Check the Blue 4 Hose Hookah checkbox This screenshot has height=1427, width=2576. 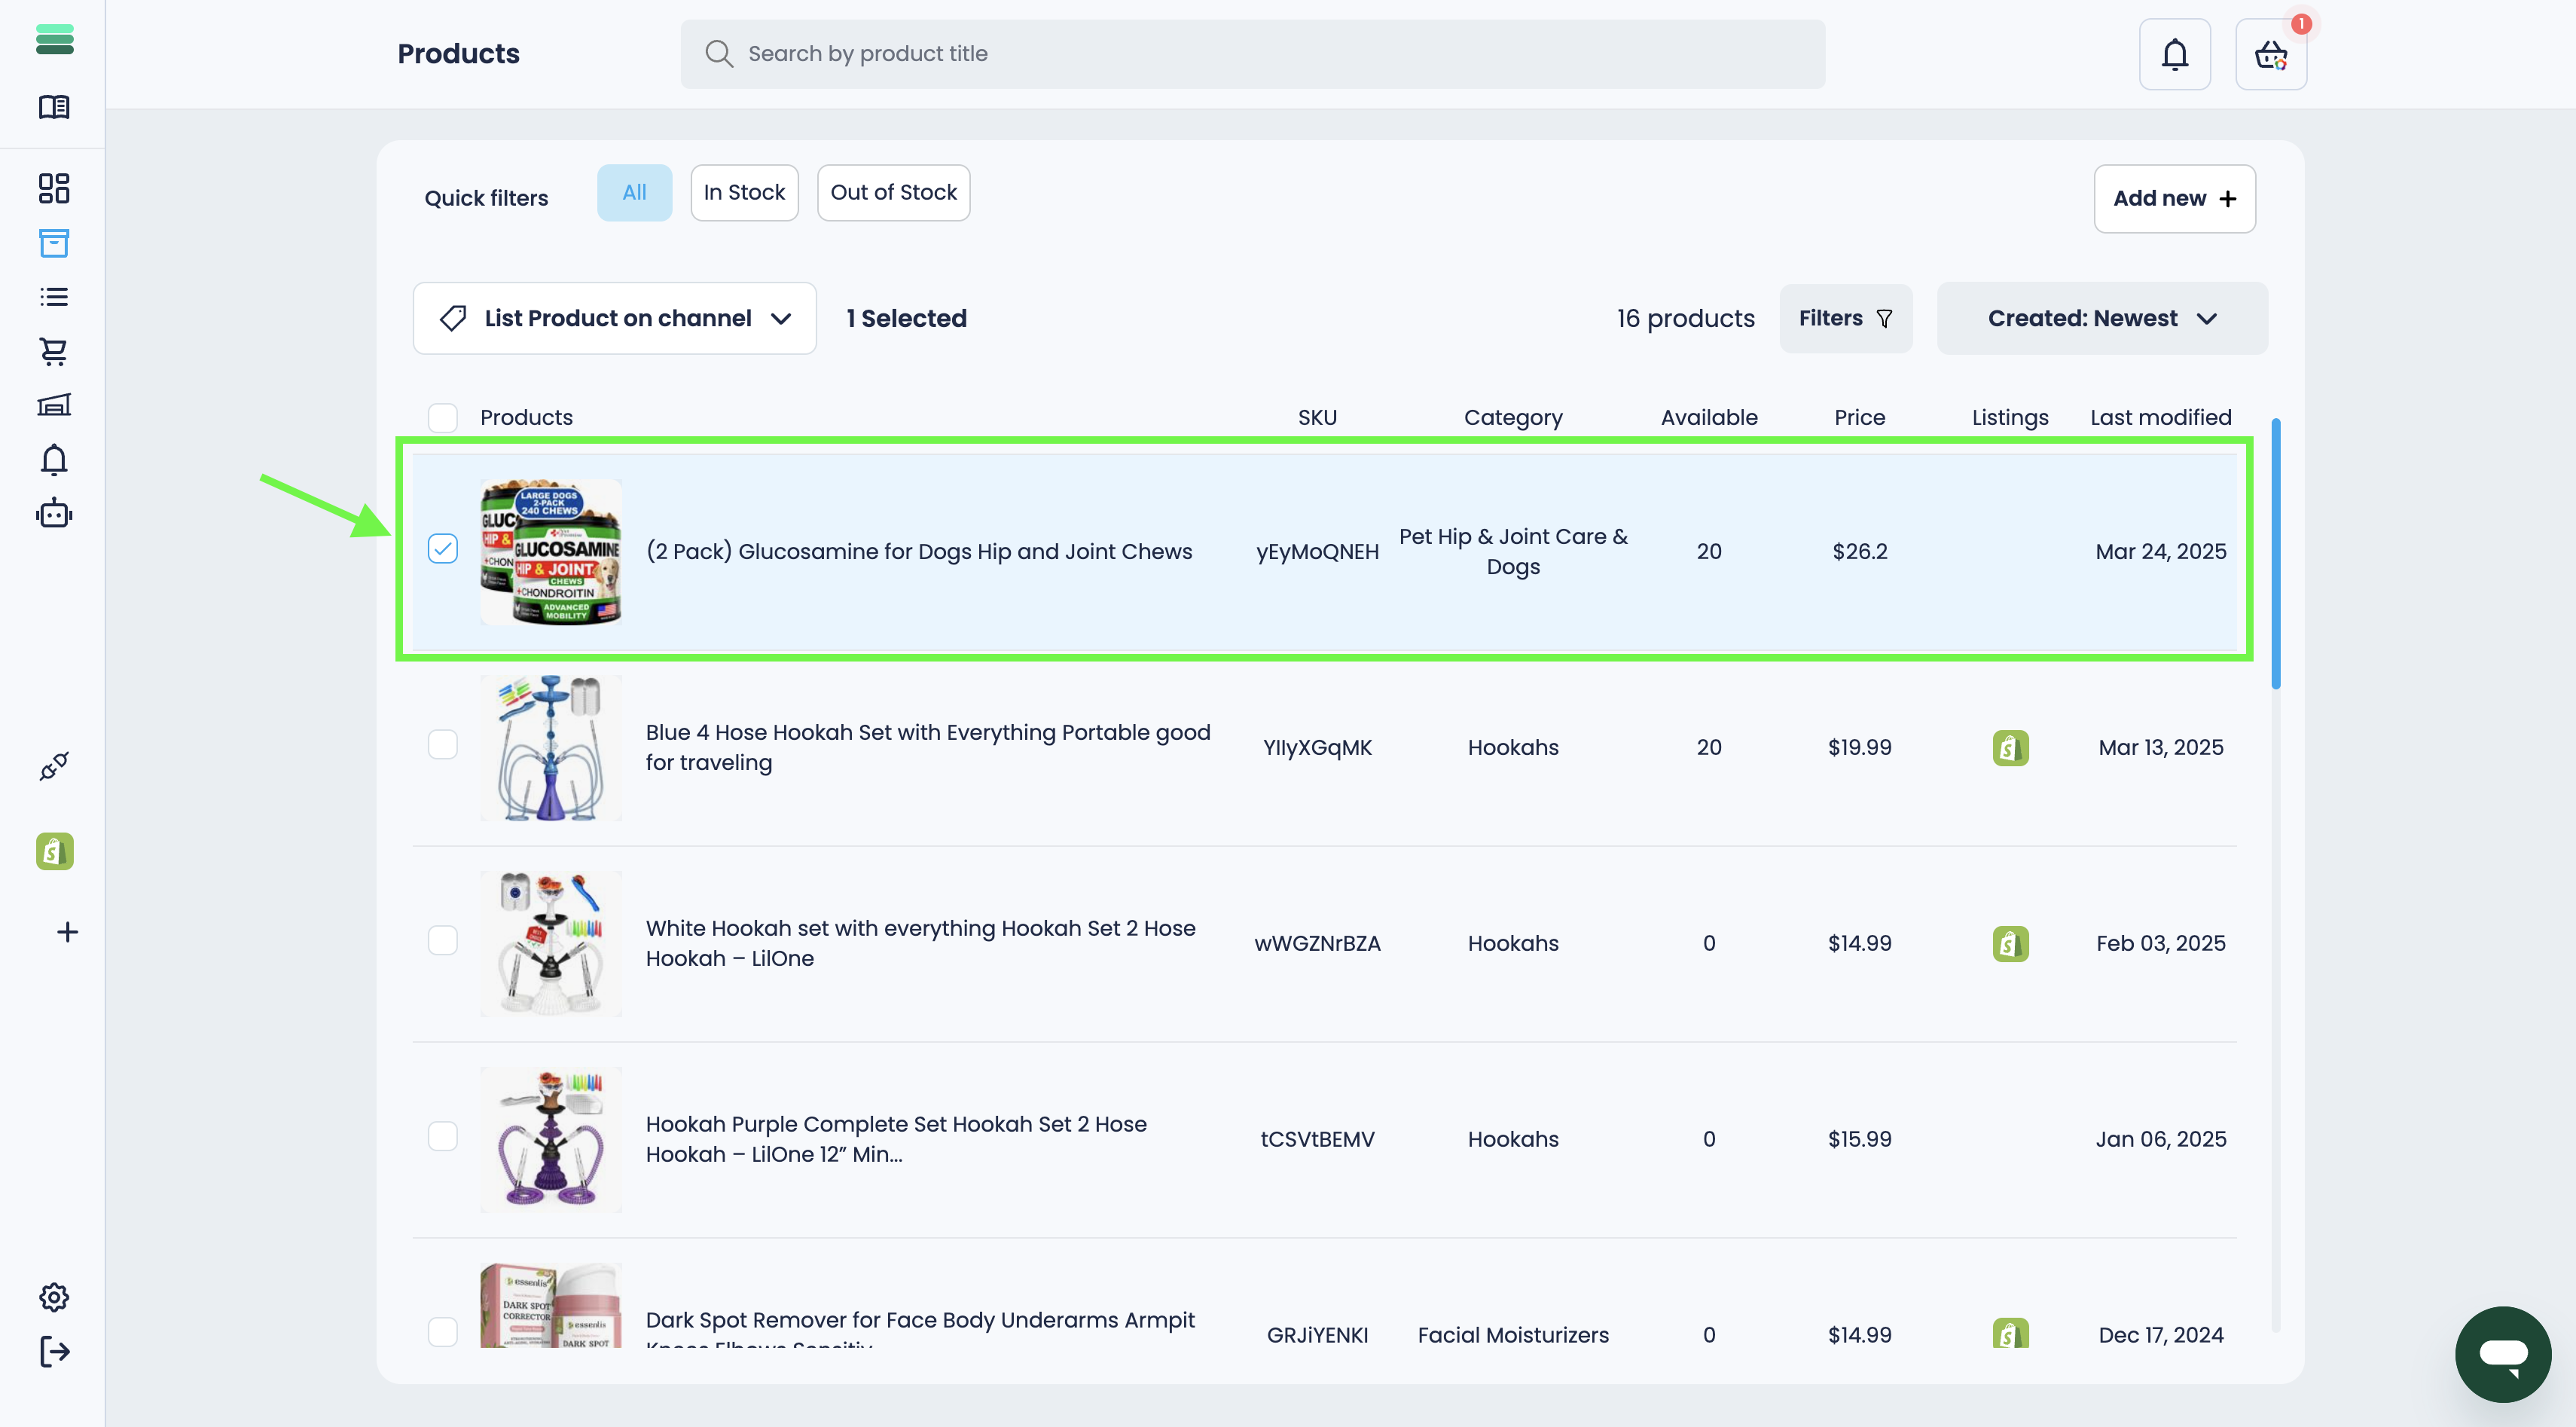(x=443, y=745)
